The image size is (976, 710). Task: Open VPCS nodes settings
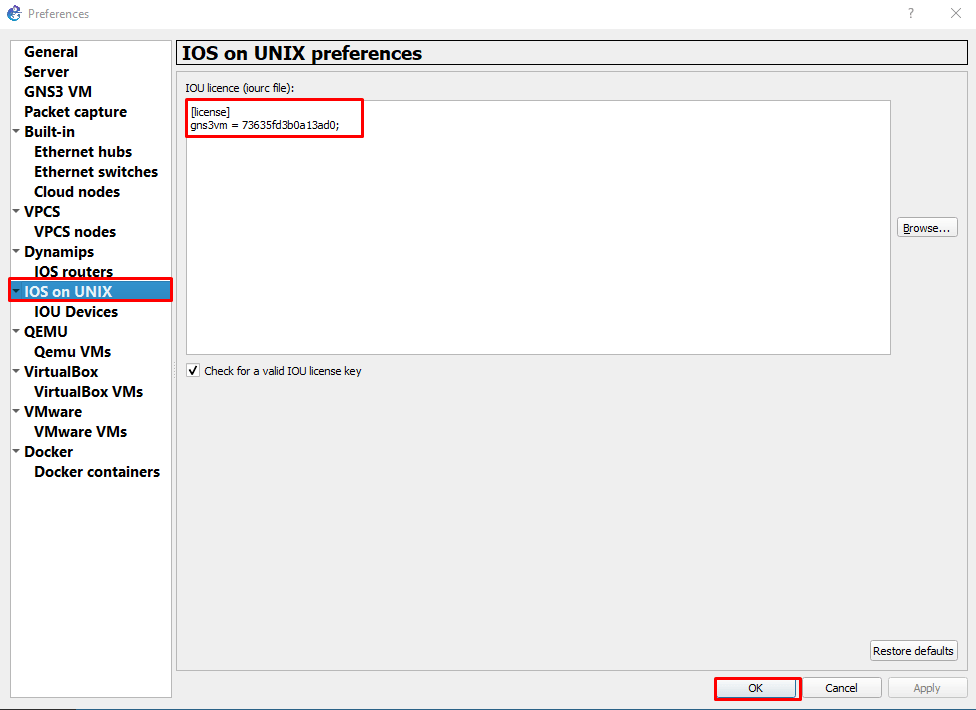(75, 231)
